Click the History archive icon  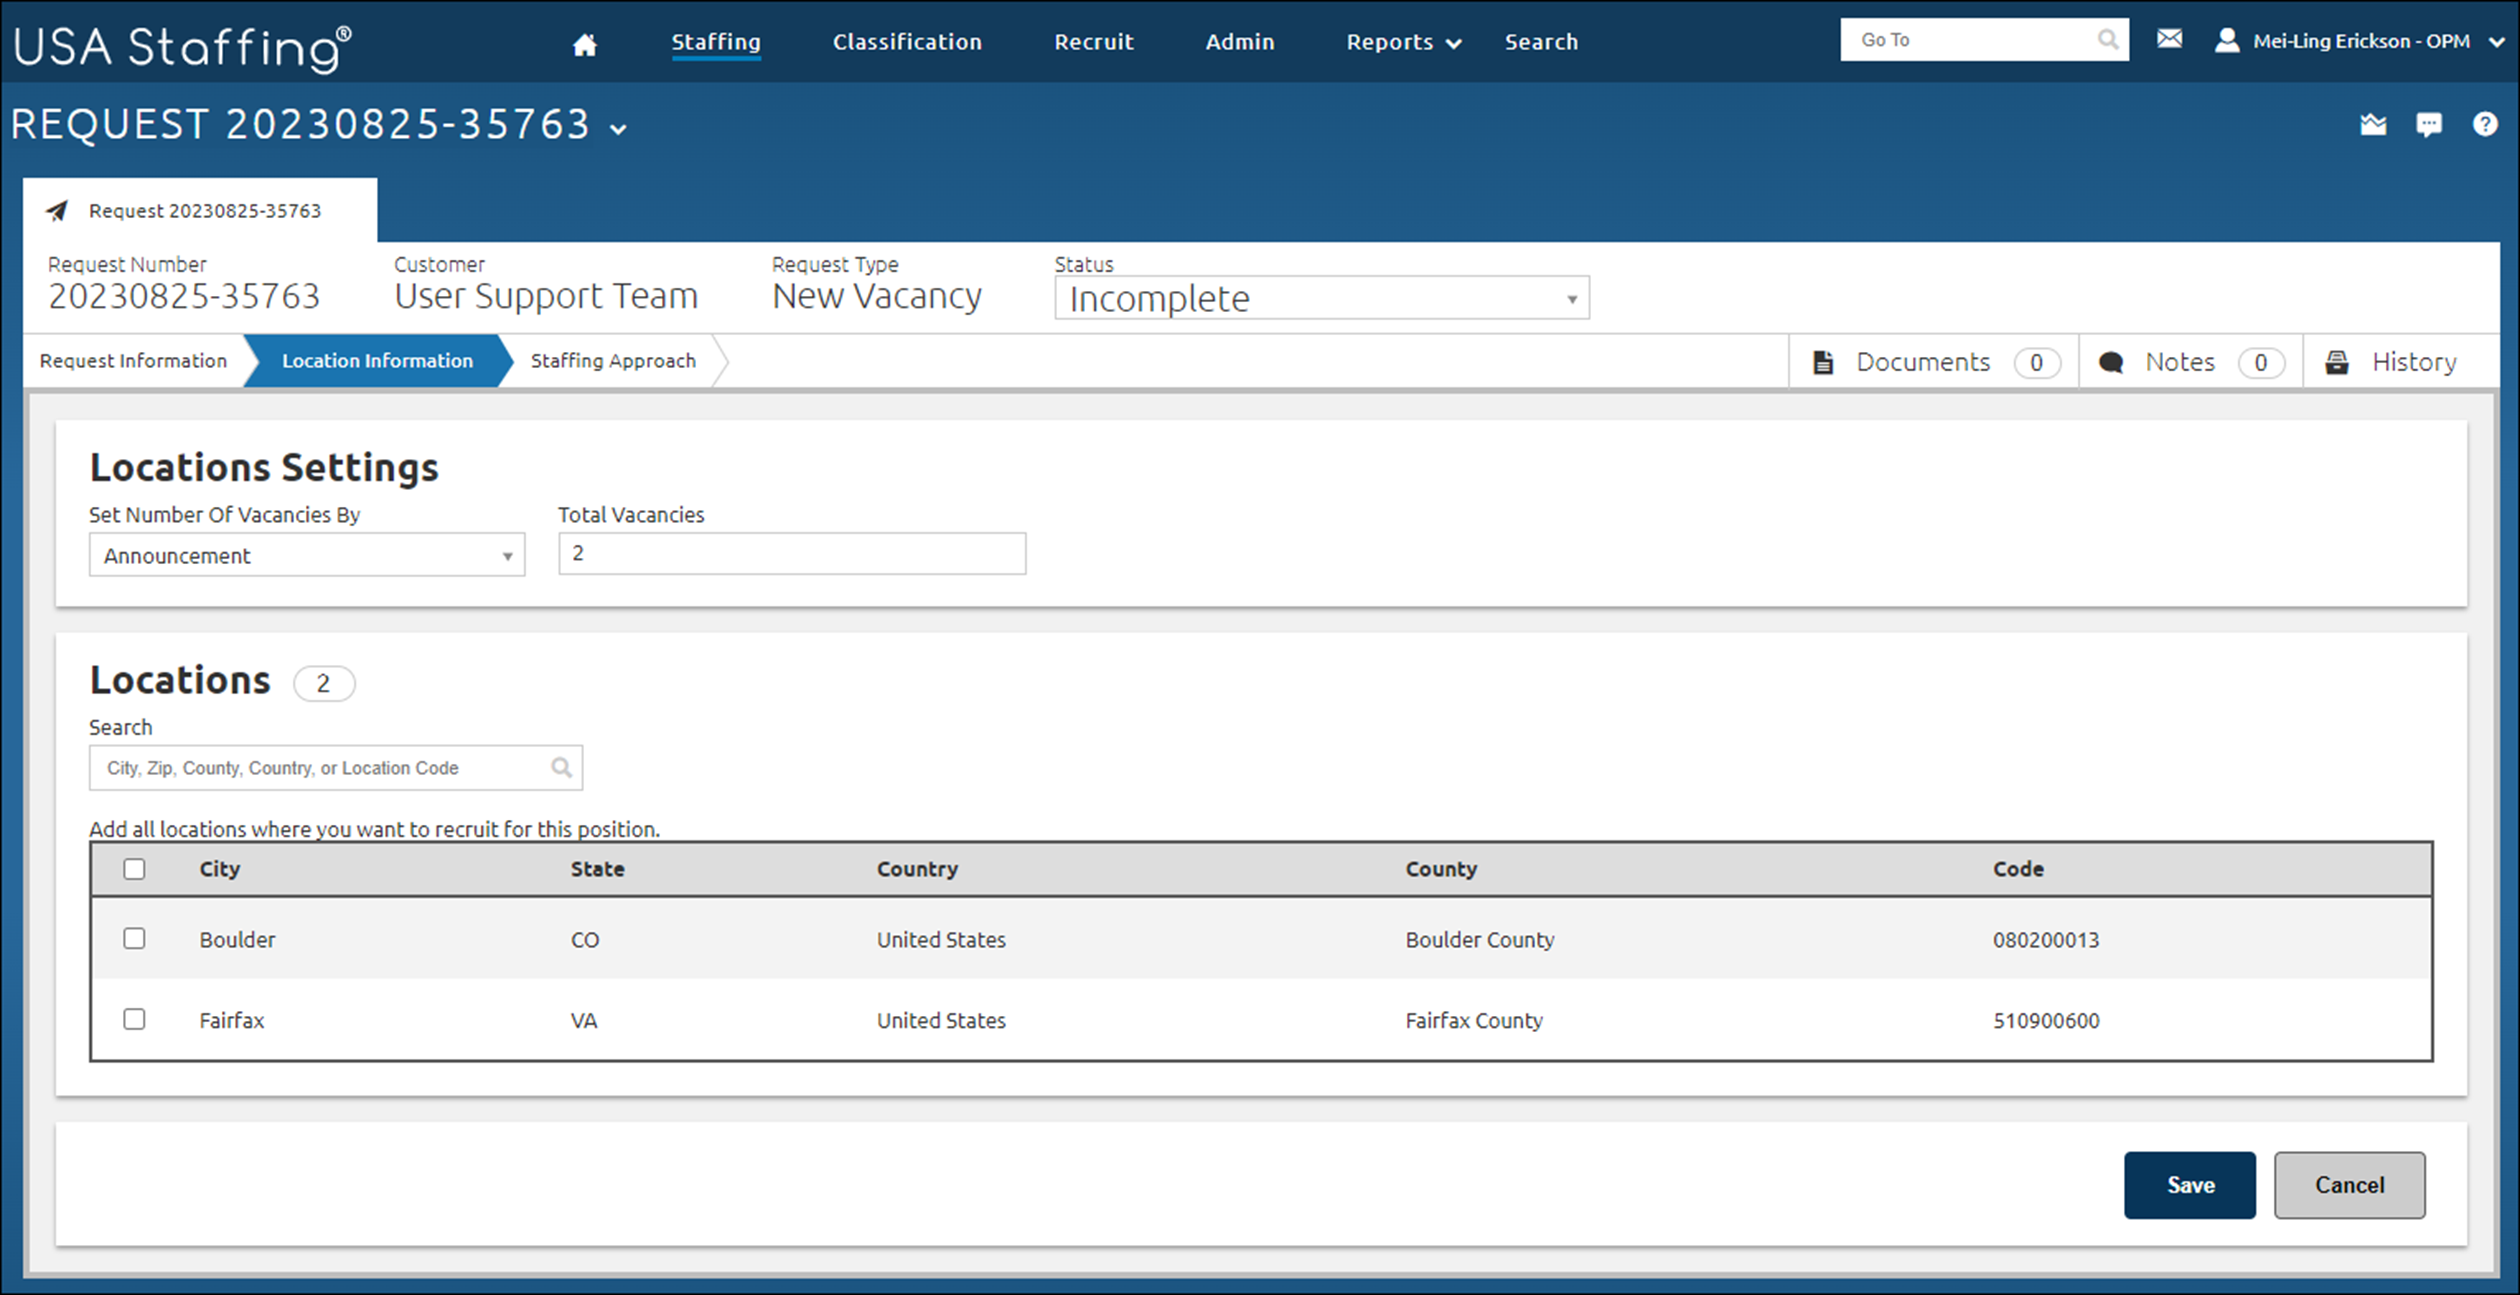(2337, 362)
